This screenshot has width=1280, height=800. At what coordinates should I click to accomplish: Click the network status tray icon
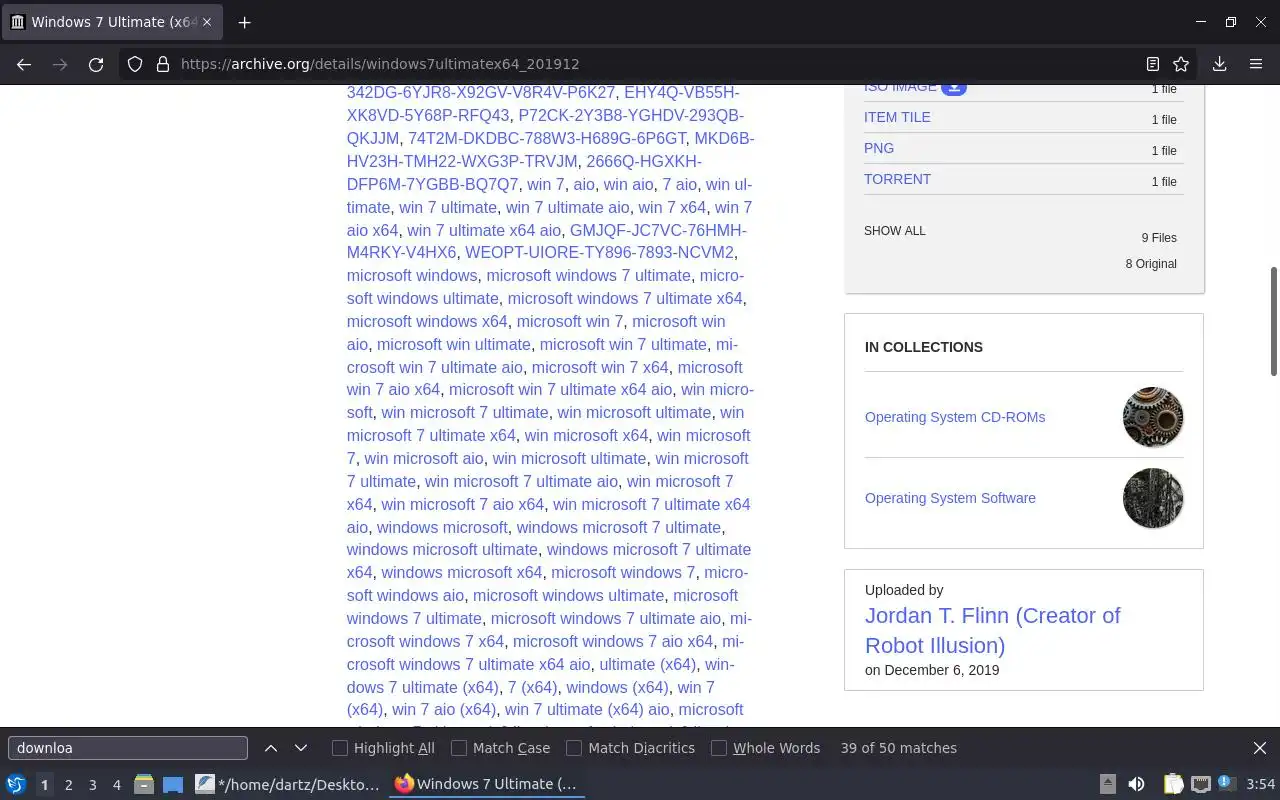(1201, 785)
